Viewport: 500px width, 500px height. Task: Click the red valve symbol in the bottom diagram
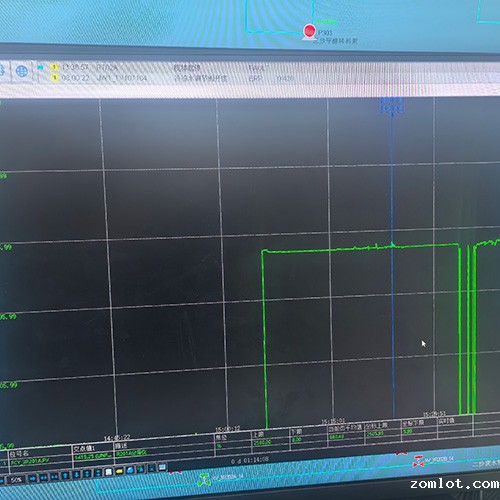(x=417, y=461)
